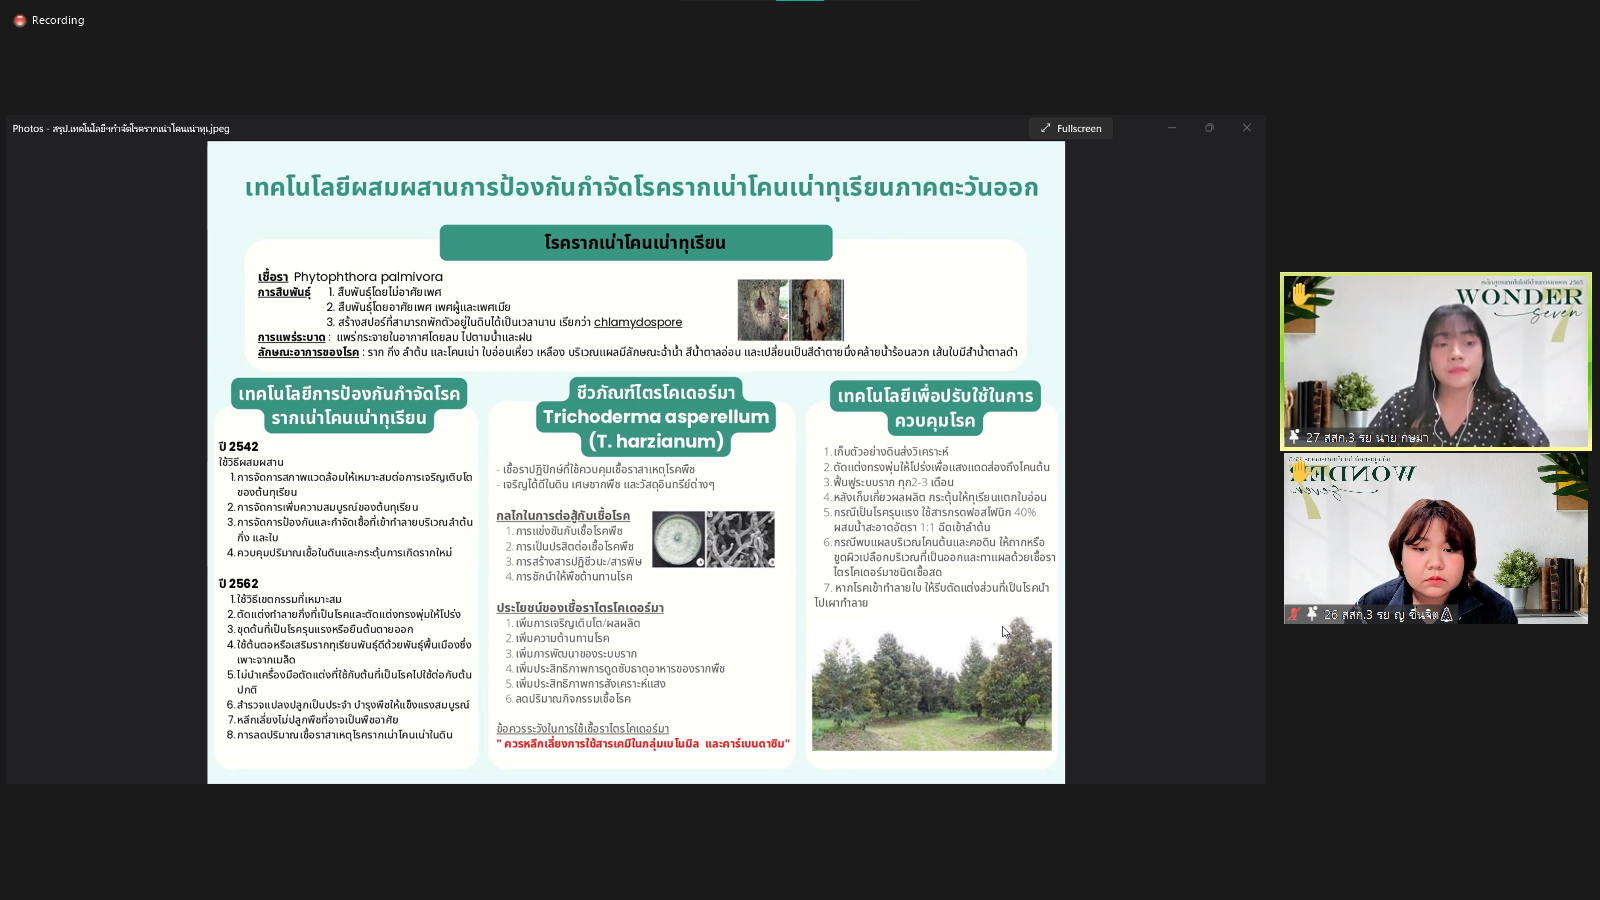
Task: Click 'ประโยชน์ของเชื้อราไตรโคเดอร์มา' underlined subheading
Action: [580, 608]
